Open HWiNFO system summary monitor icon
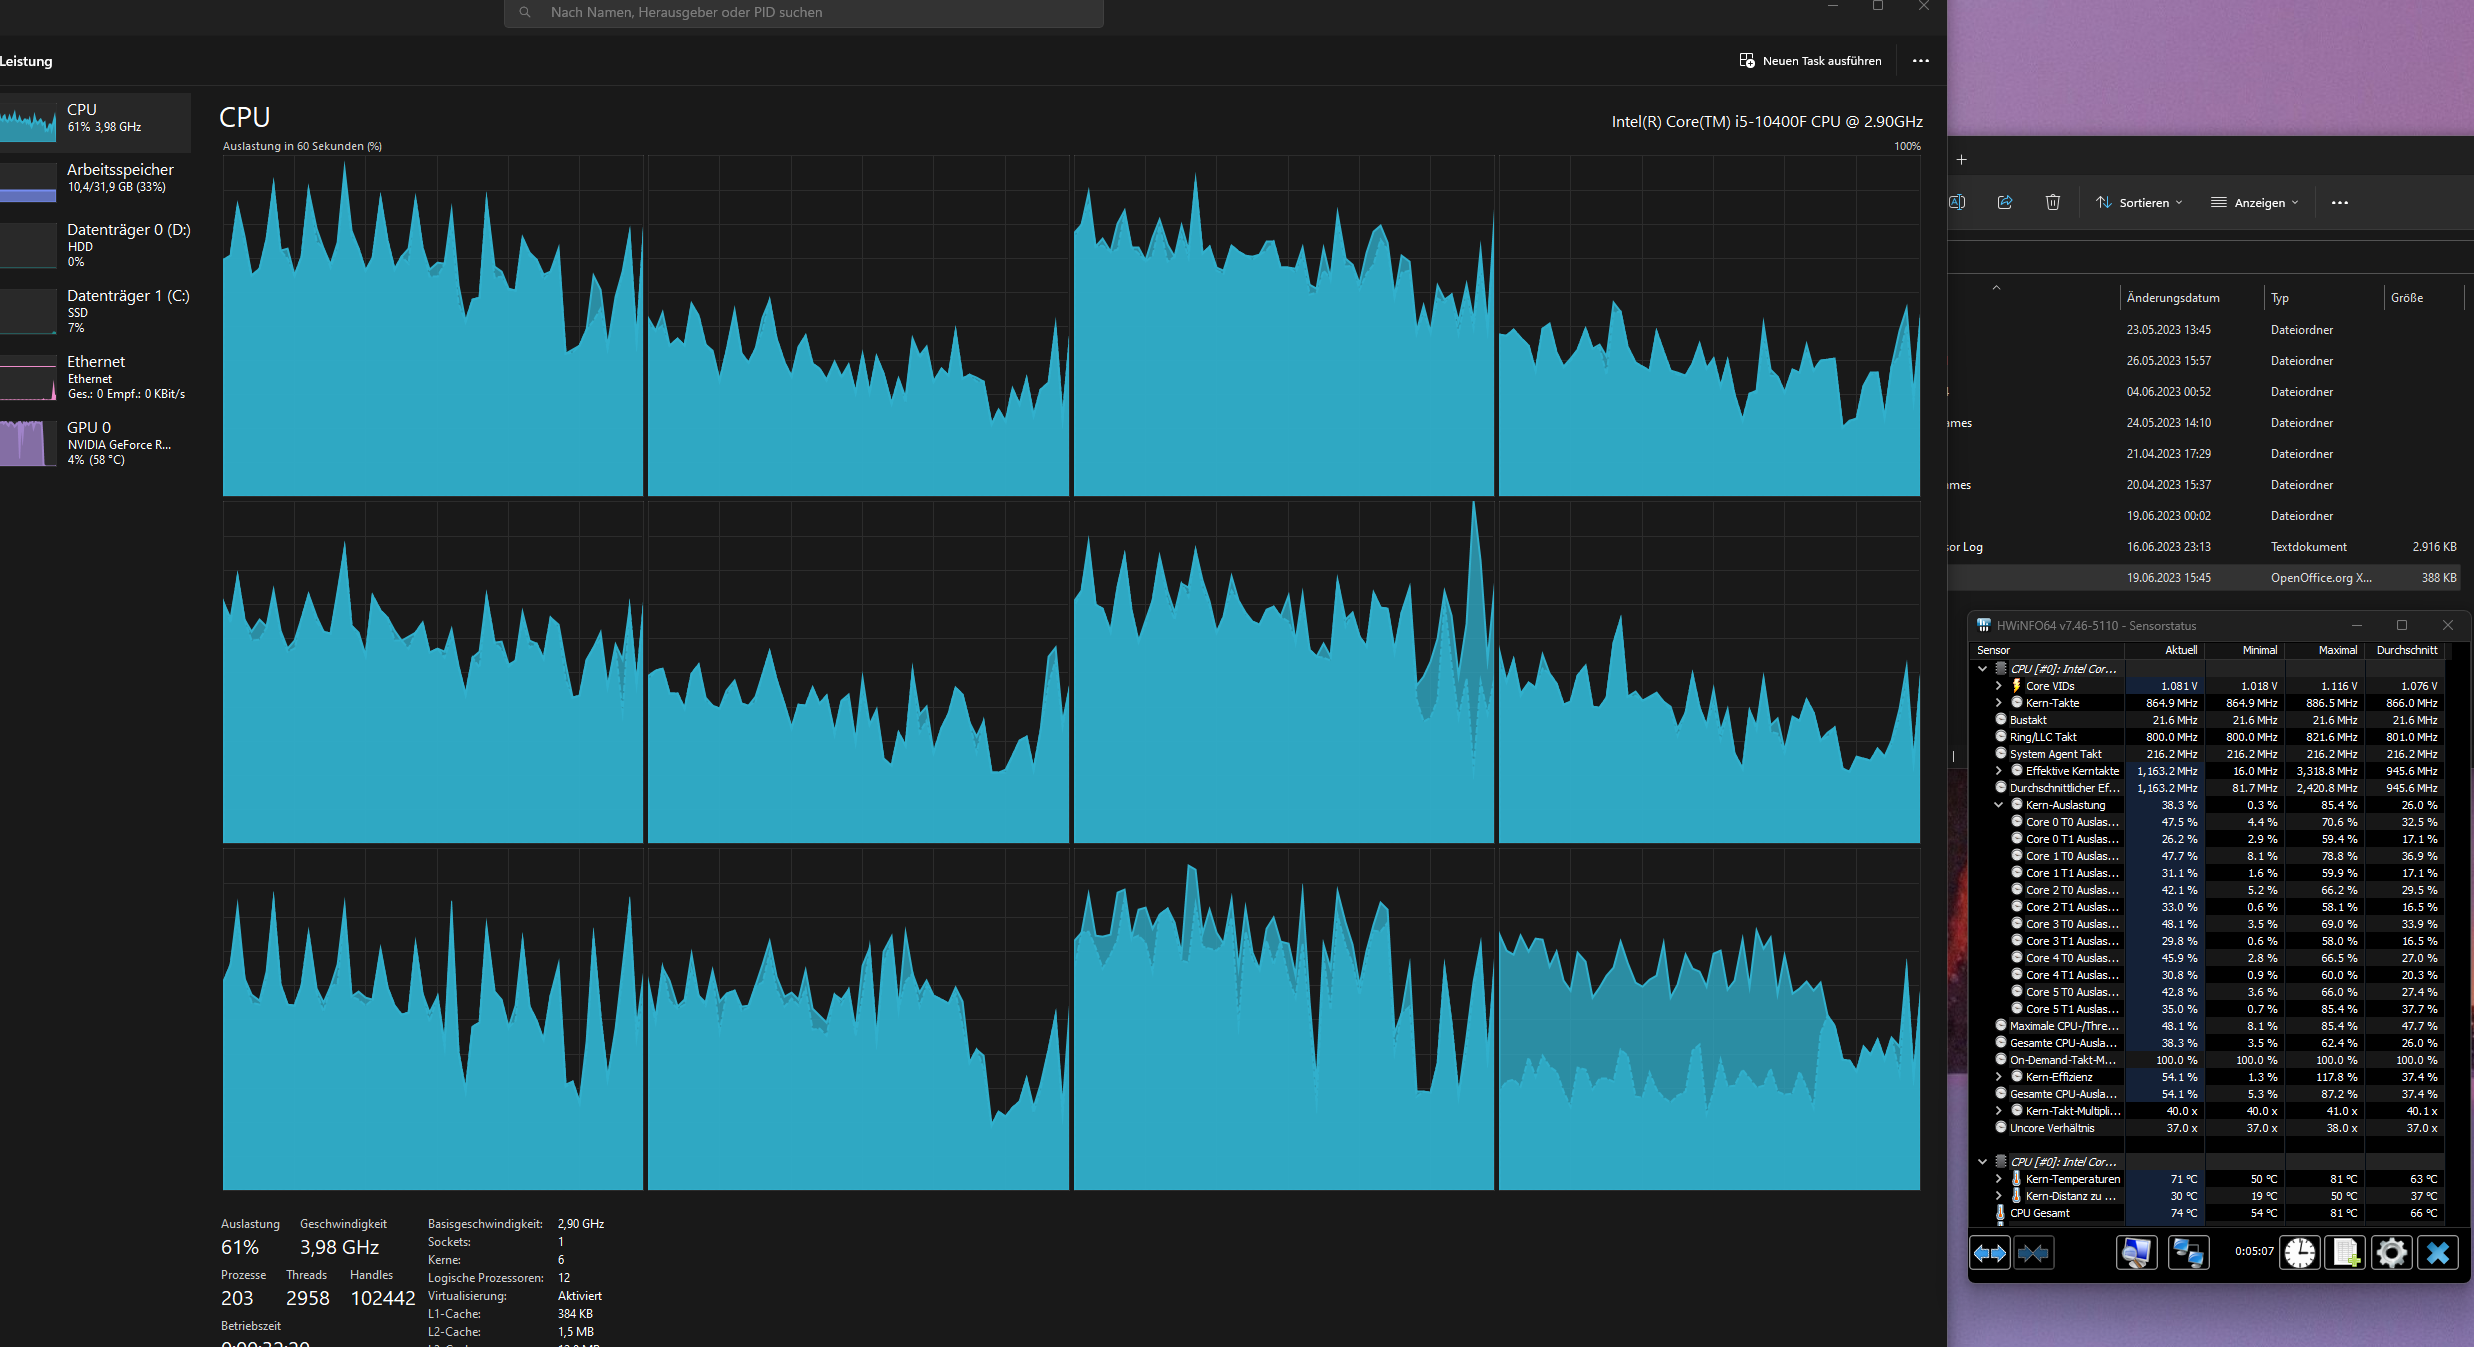 click(2136, 1253)
